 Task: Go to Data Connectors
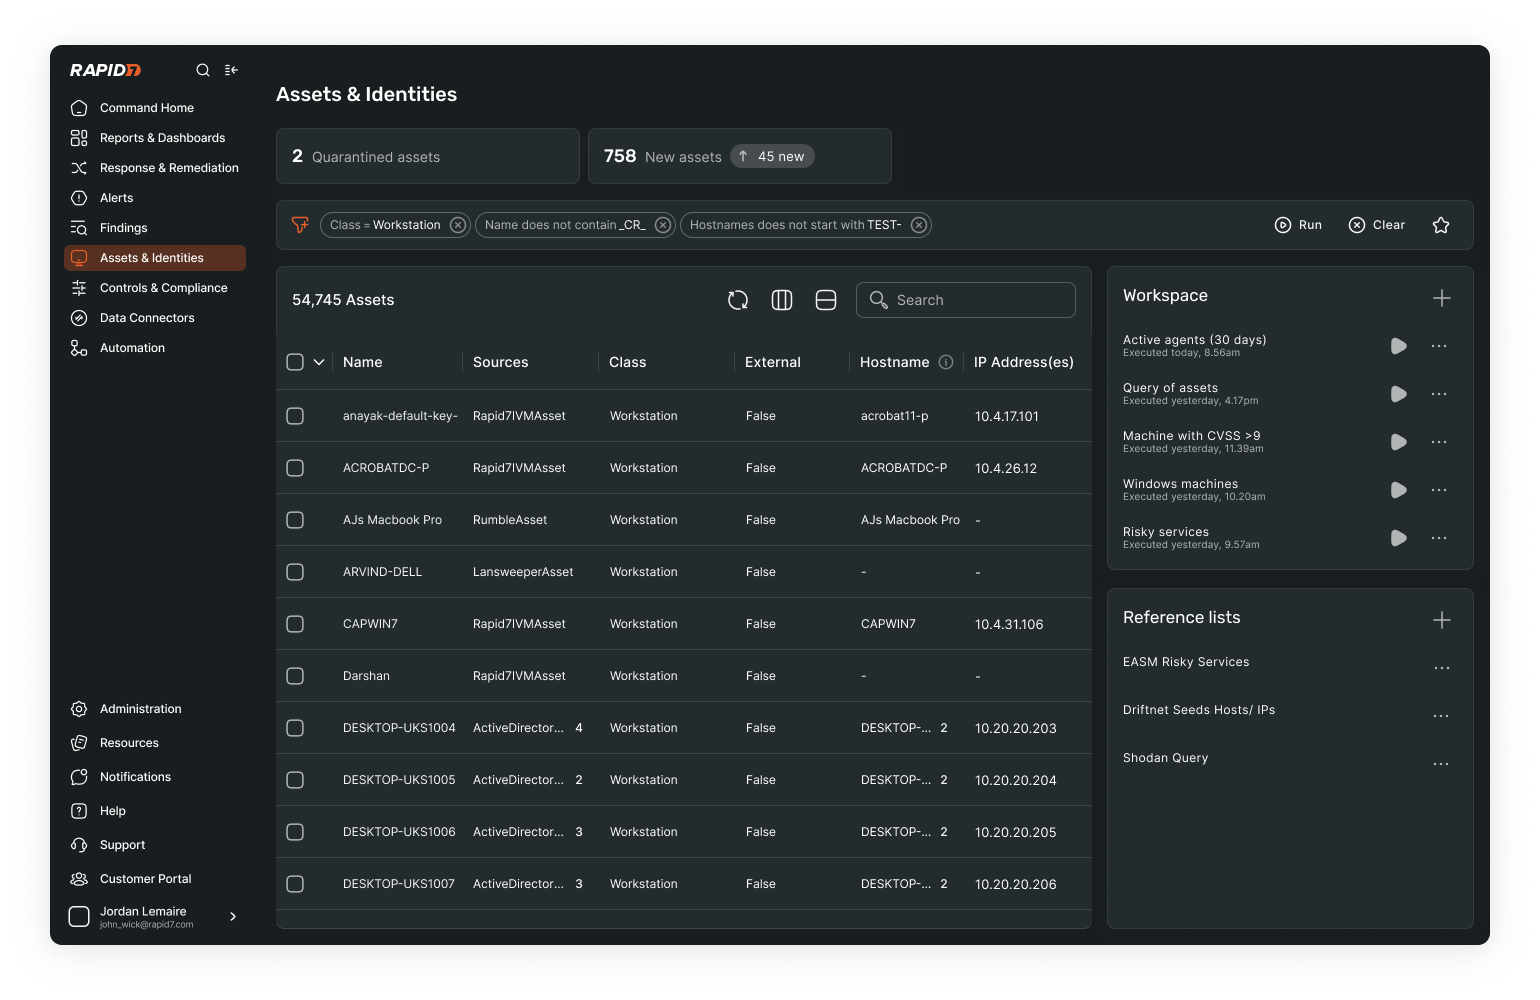(155, 318)
